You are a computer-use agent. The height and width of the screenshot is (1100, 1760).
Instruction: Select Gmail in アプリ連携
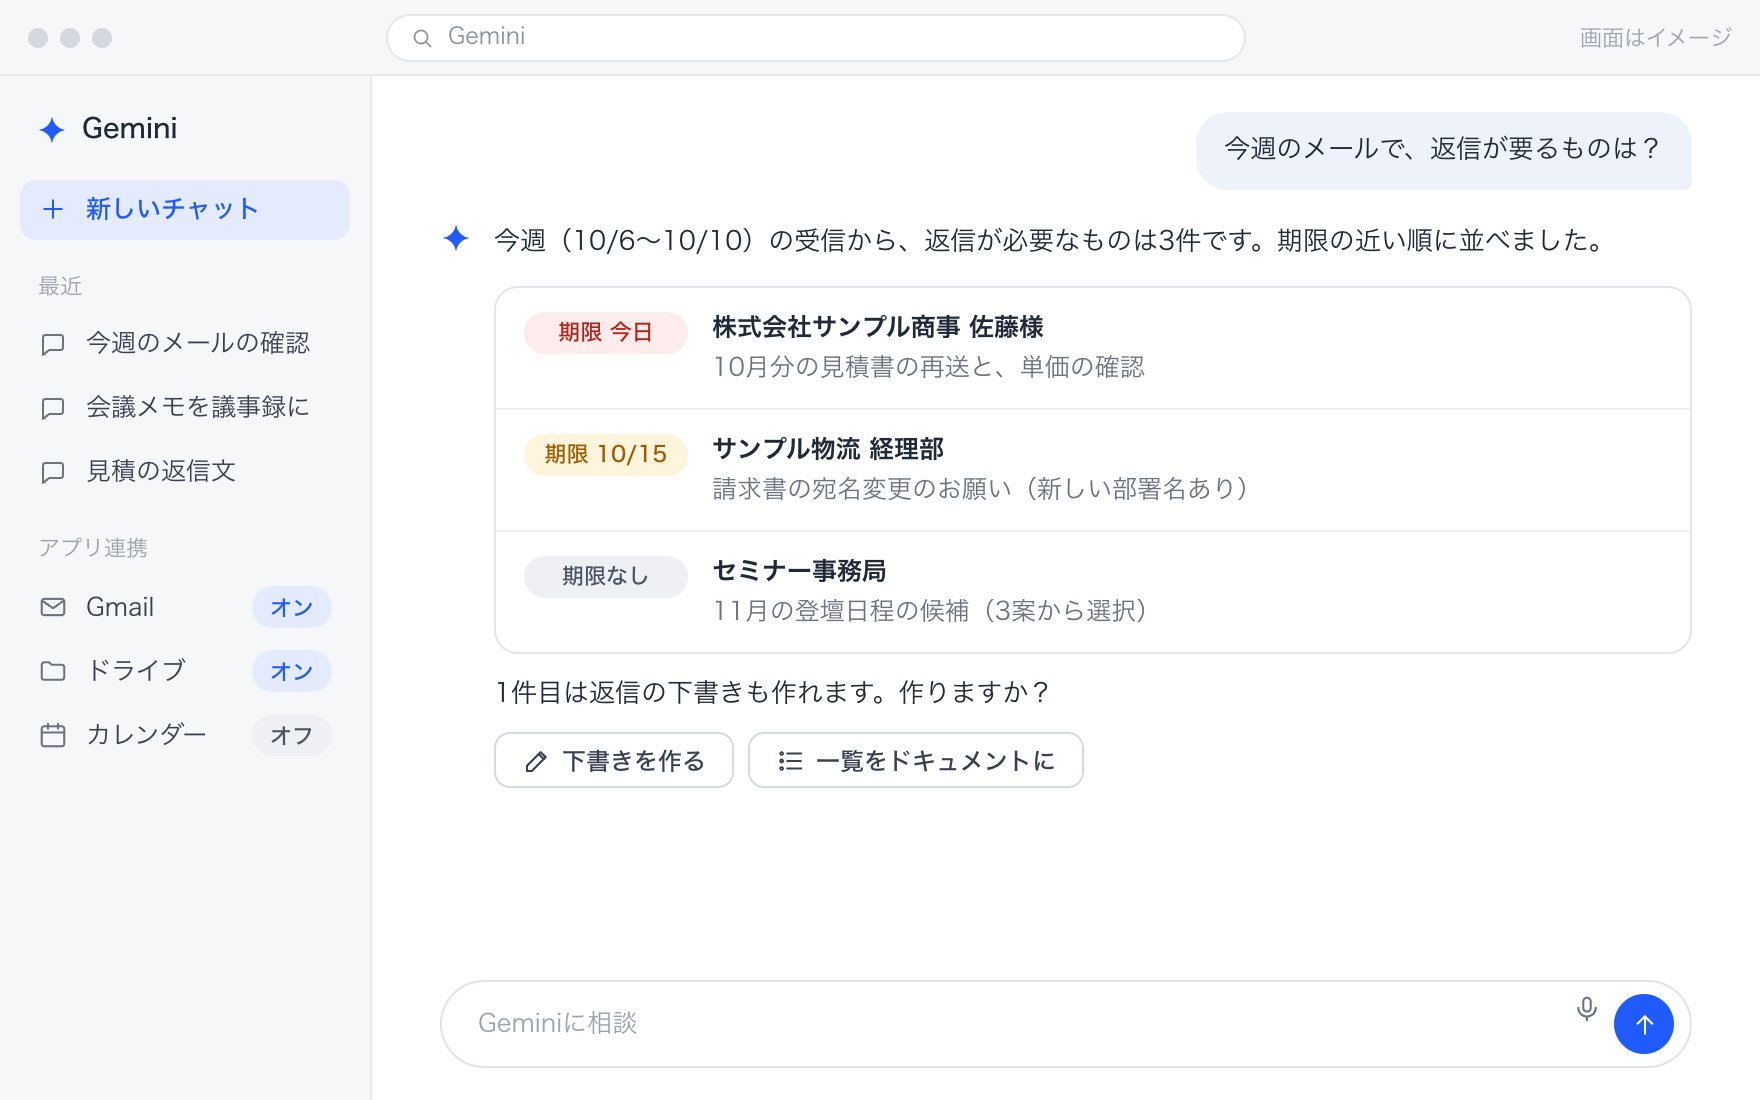pyautogui.click(x=120, y=607)
